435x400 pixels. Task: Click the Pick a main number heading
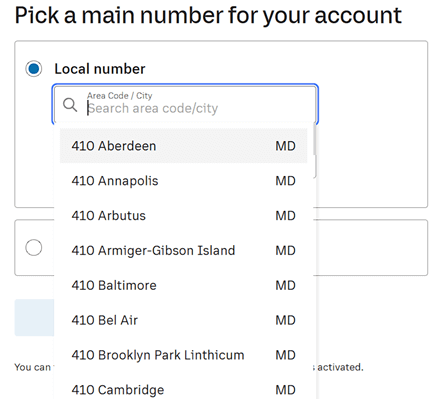(x=208, y=15)
